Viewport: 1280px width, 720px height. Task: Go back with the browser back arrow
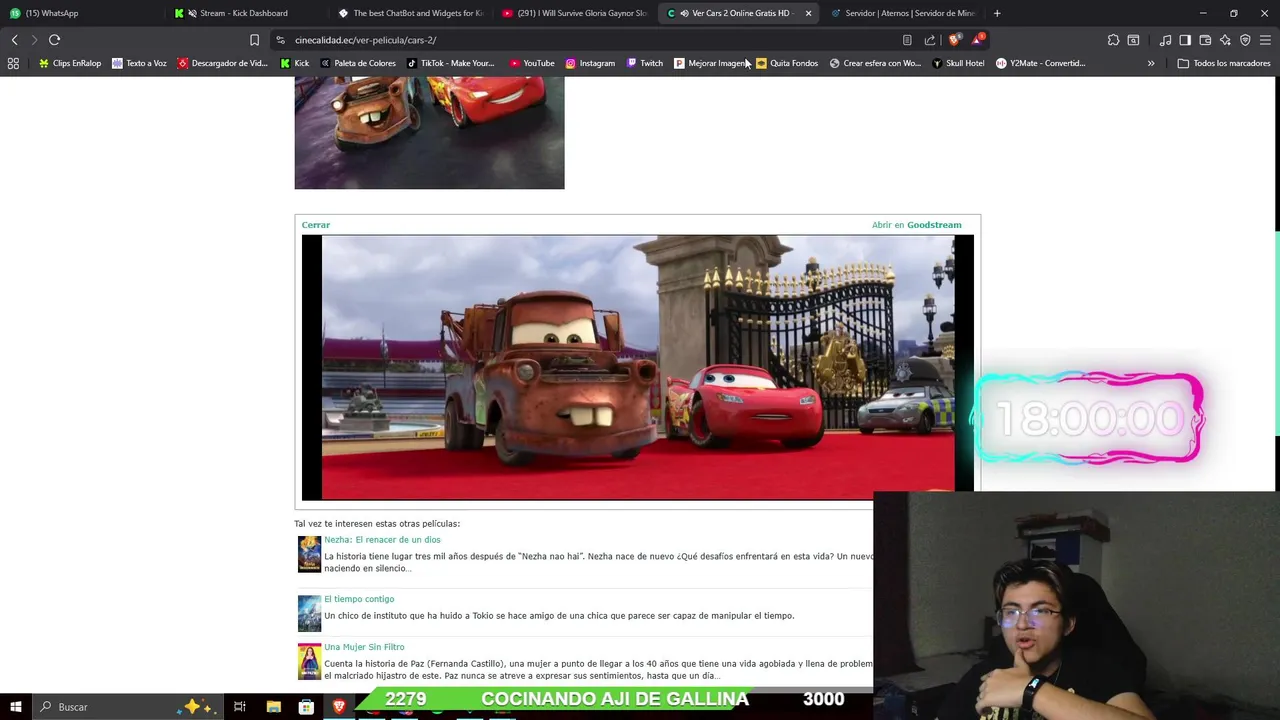(x=14, y=40)
